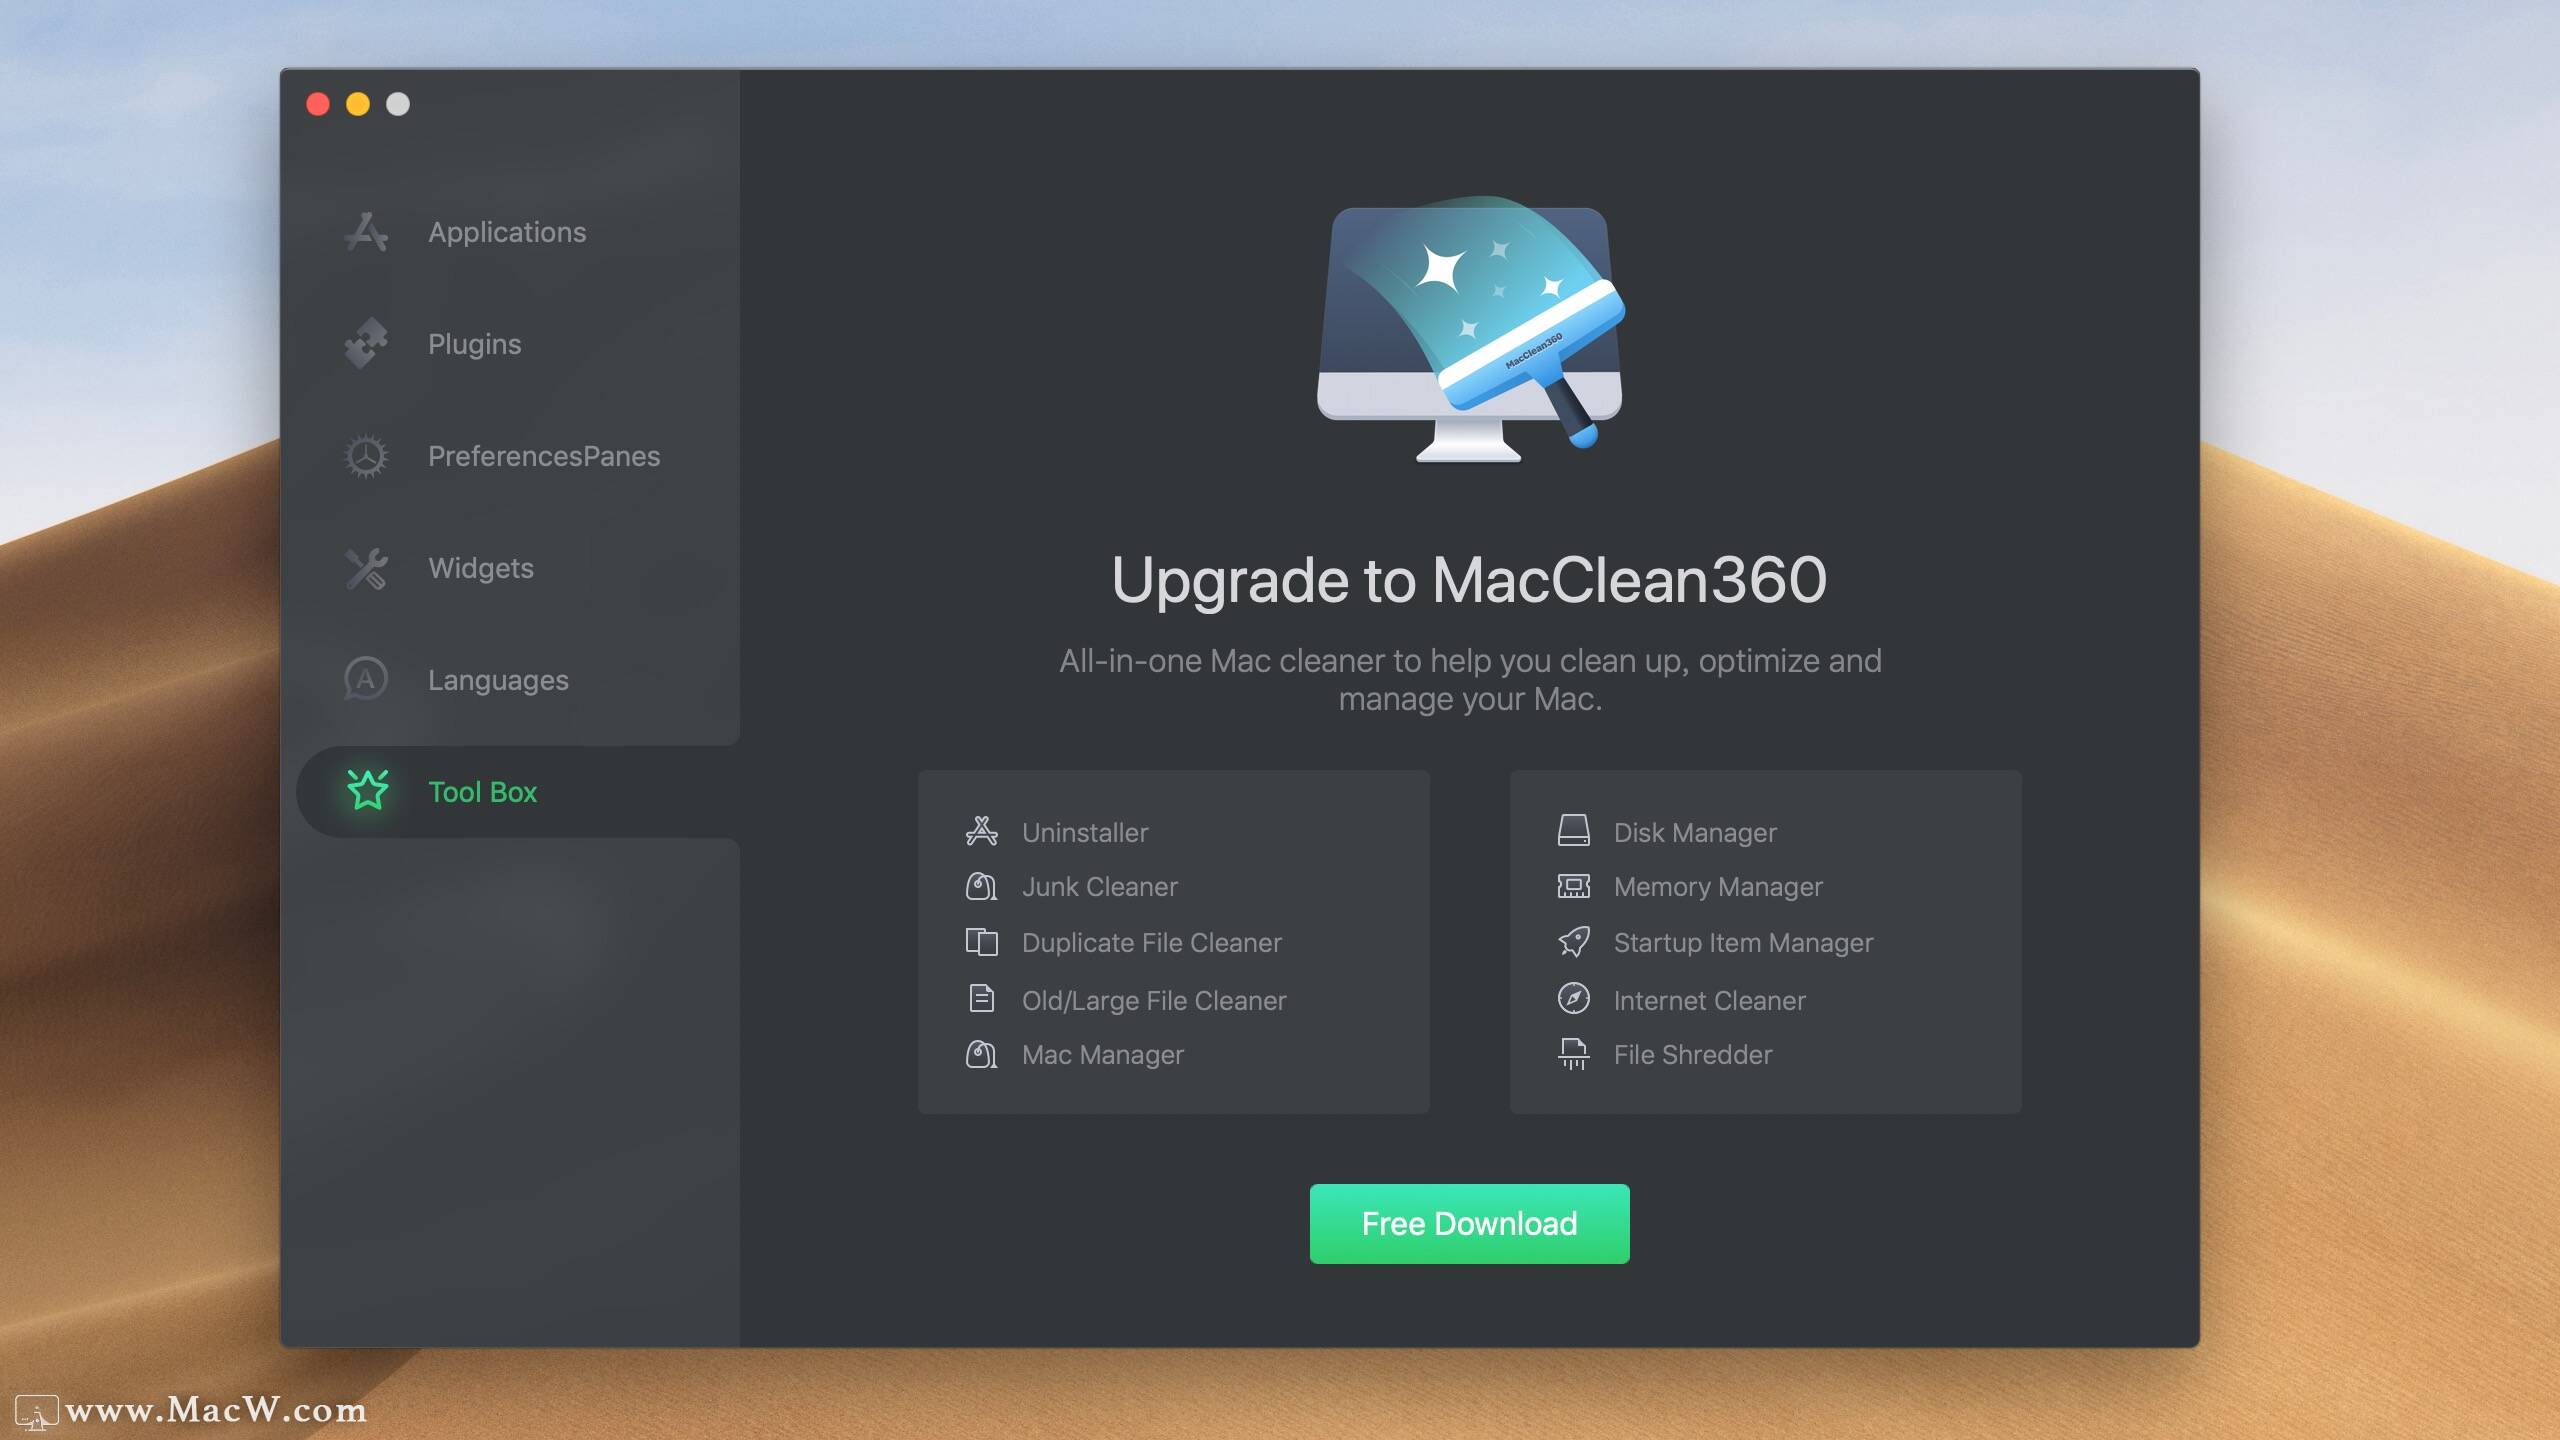Viewport: 2560px width, 1440px height.
Task: Click the Plugins puzzle-piece icon
Action: [366, 344]
